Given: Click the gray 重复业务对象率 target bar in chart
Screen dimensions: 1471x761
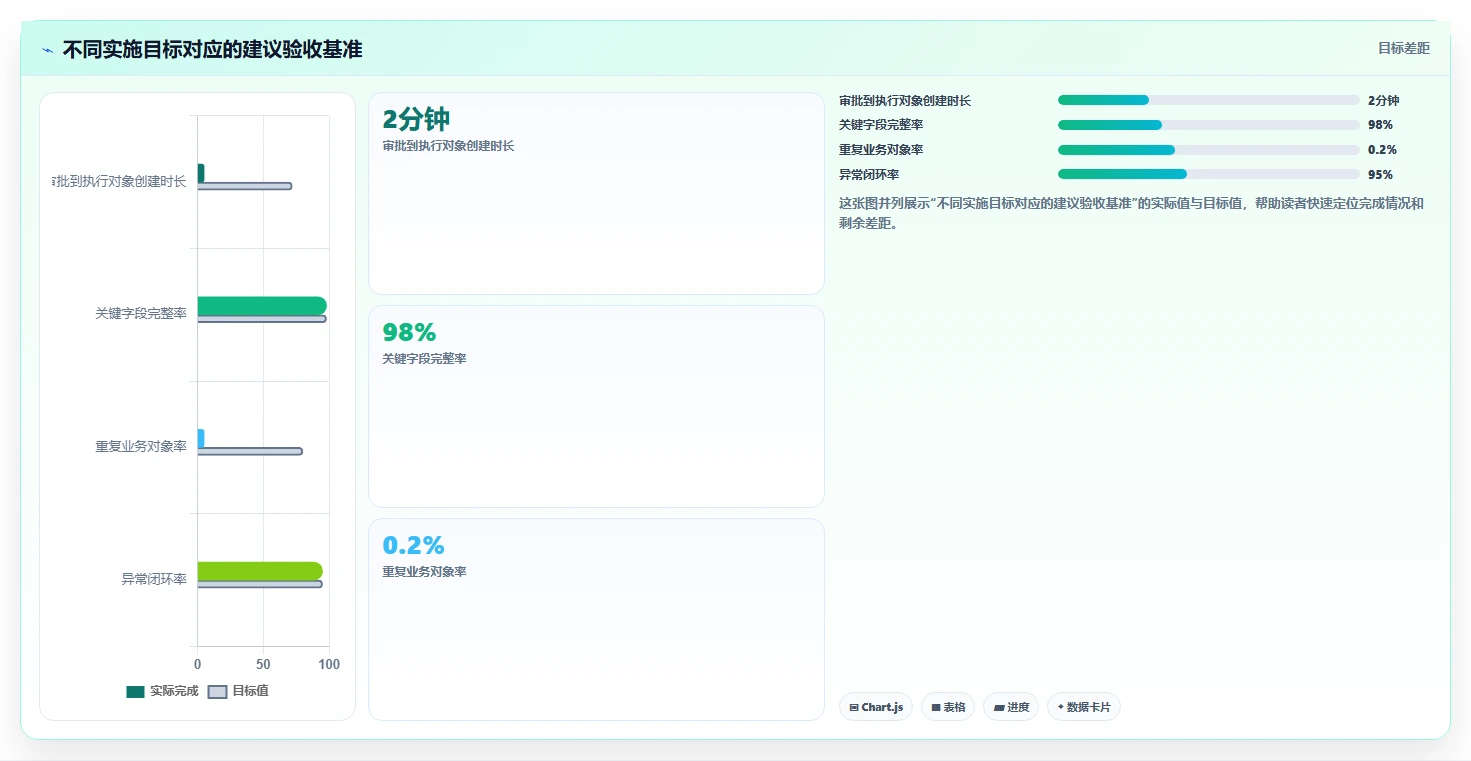Looking at the screenshot, I should [250, 451].
